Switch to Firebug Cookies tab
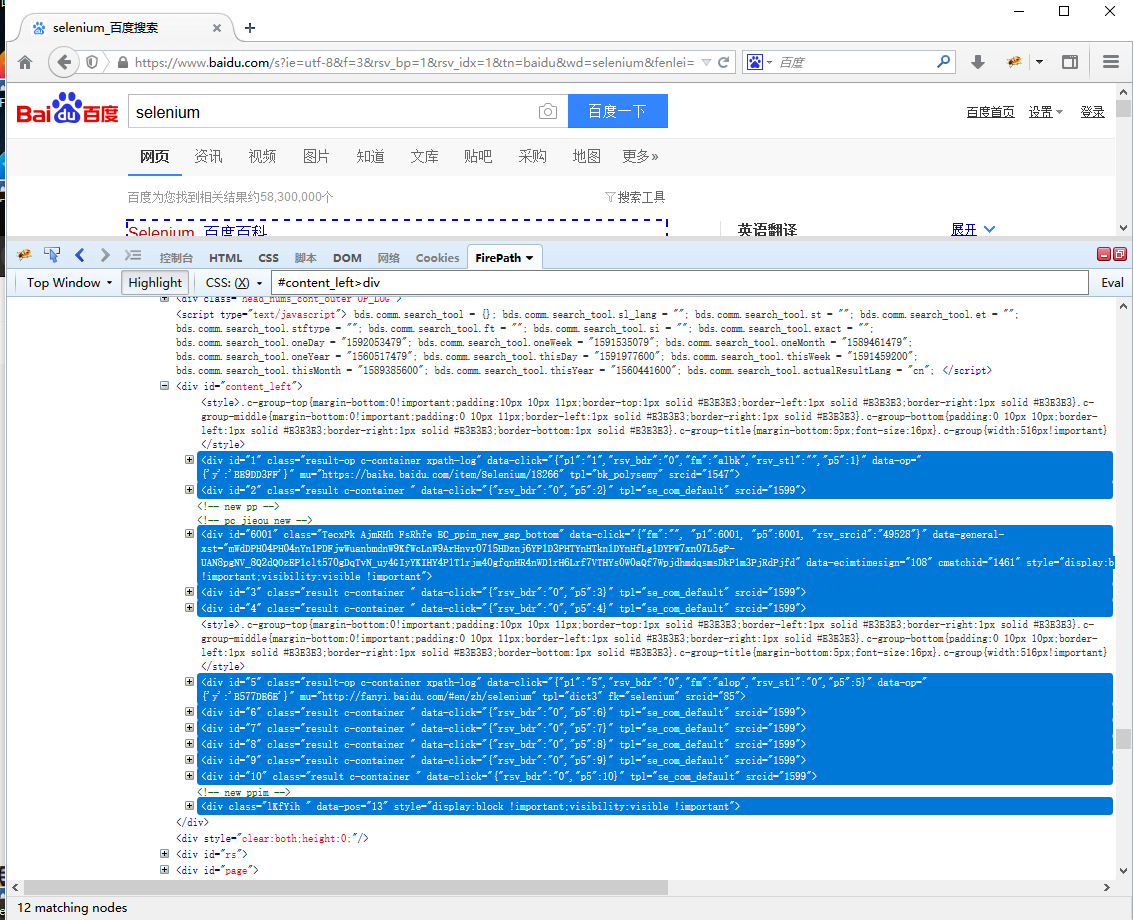 click(437, 257)
